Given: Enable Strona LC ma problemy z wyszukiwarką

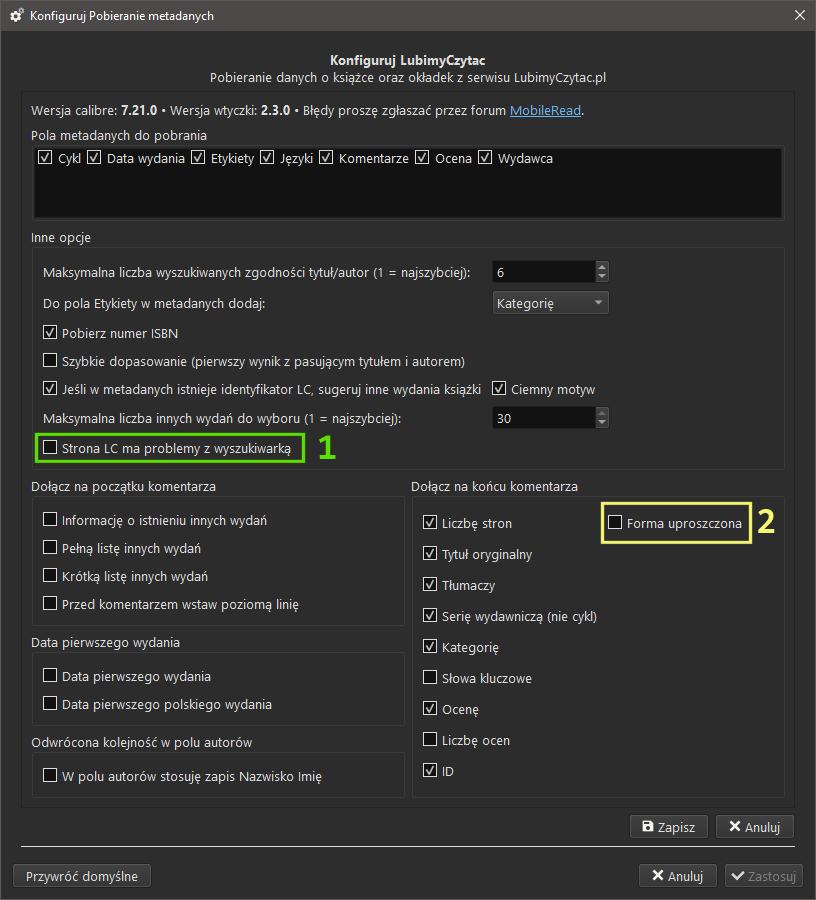Looking at the screenshot, I should 51,449.
